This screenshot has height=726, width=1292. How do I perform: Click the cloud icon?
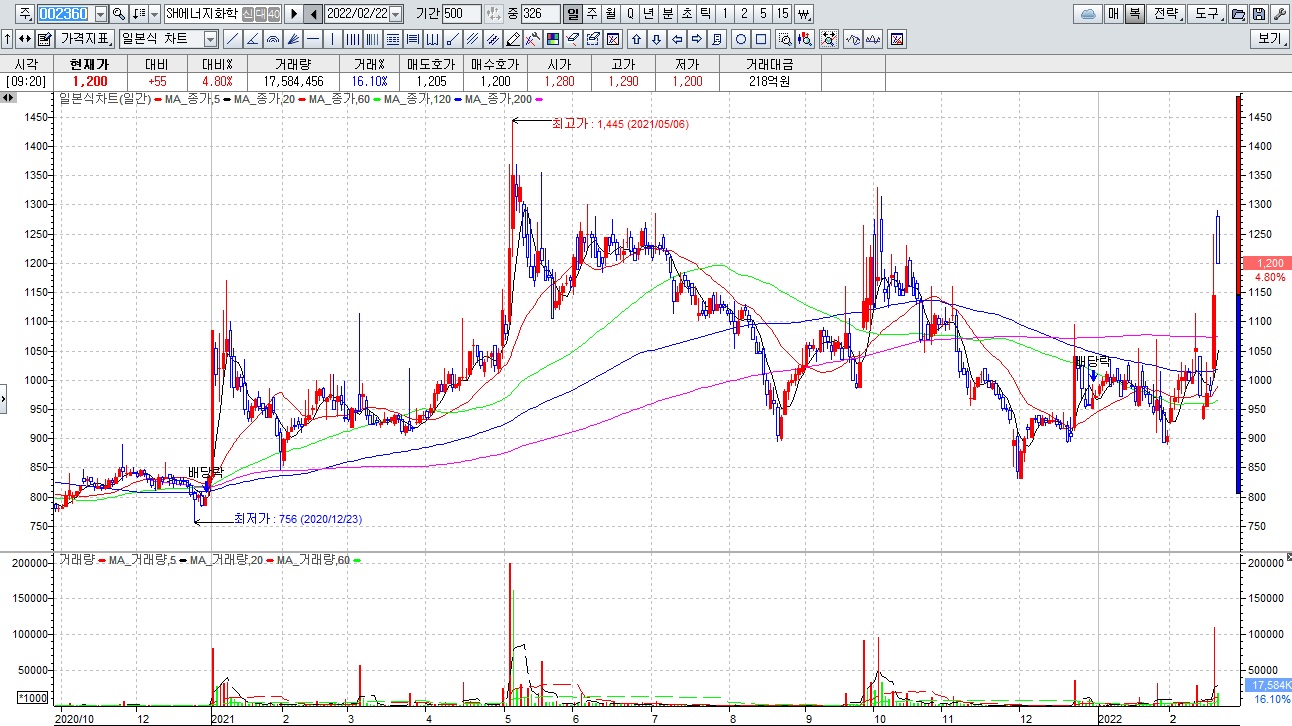coord(1088,14)
